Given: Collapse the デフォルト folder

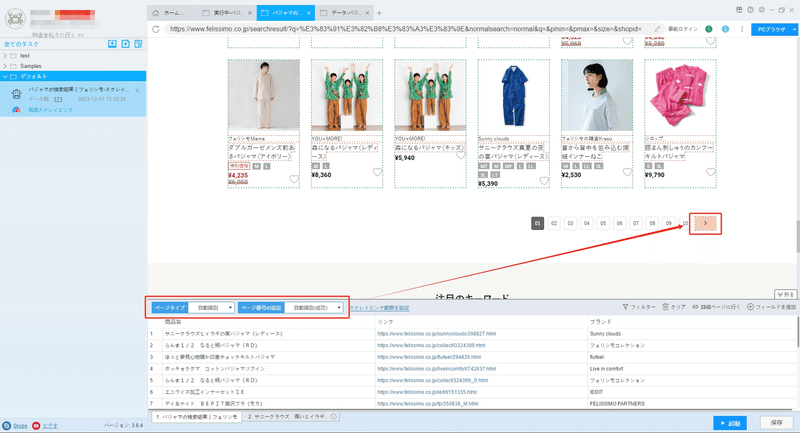Looking at the screenshot, I should 5,77.
